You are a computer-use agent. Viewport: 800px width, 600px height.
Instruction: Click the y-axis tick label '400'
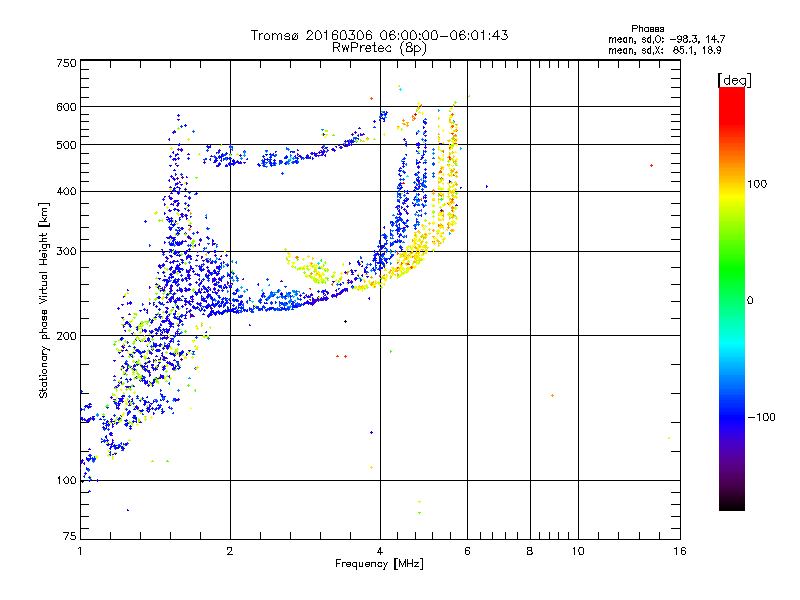coord(67,192)
